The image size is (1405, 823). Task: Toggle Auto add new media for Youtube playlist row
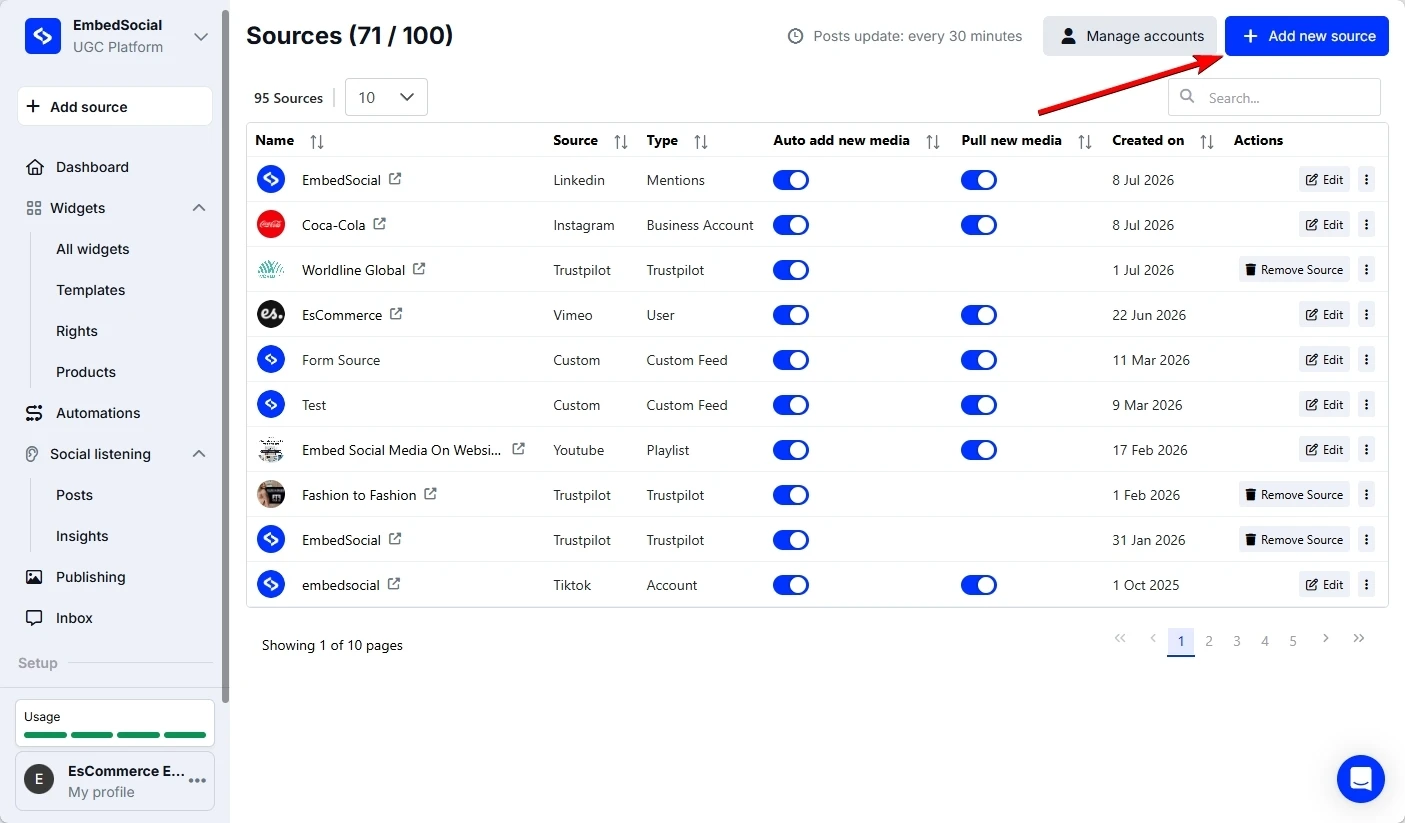pyautogui.click(x=791, y=449)
